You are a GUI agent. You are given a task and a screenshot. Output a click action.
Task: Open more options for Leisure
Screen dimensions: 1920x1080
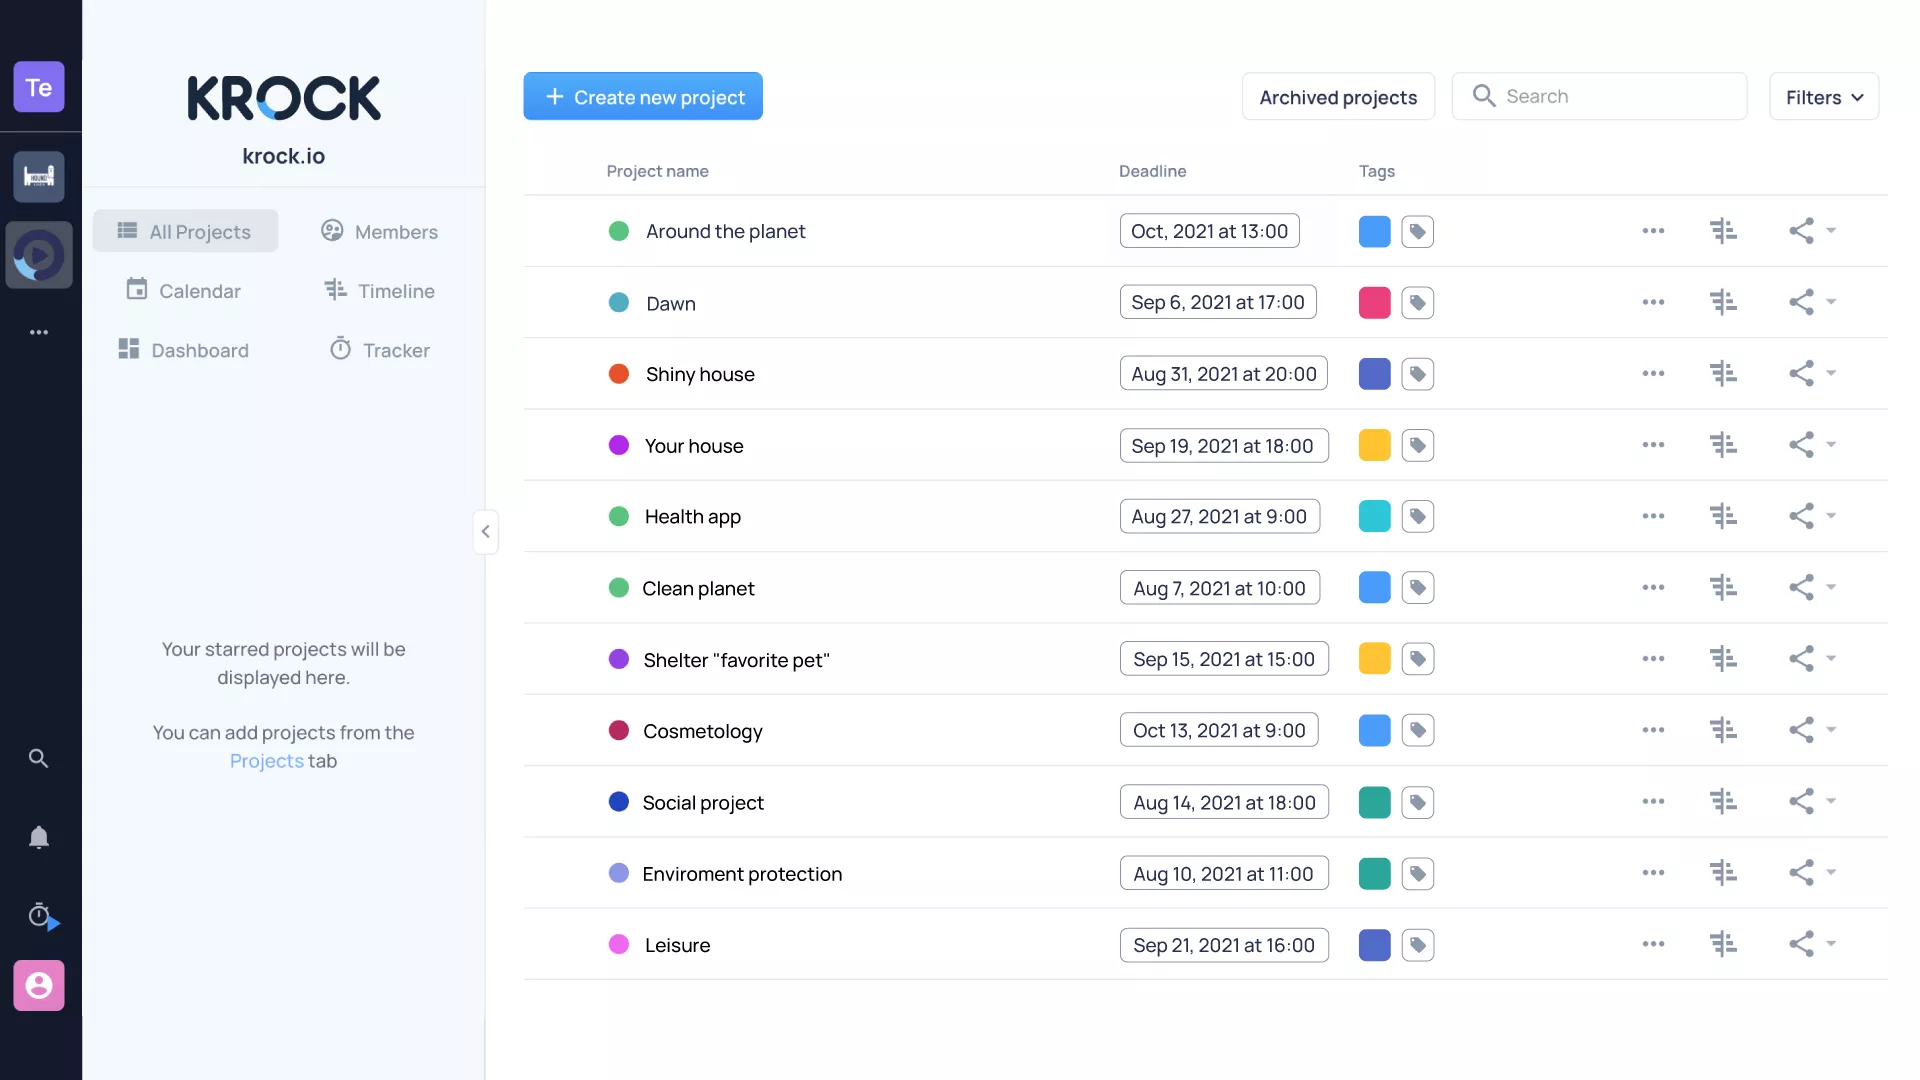pyautogui.click(x=1653, y=944)
